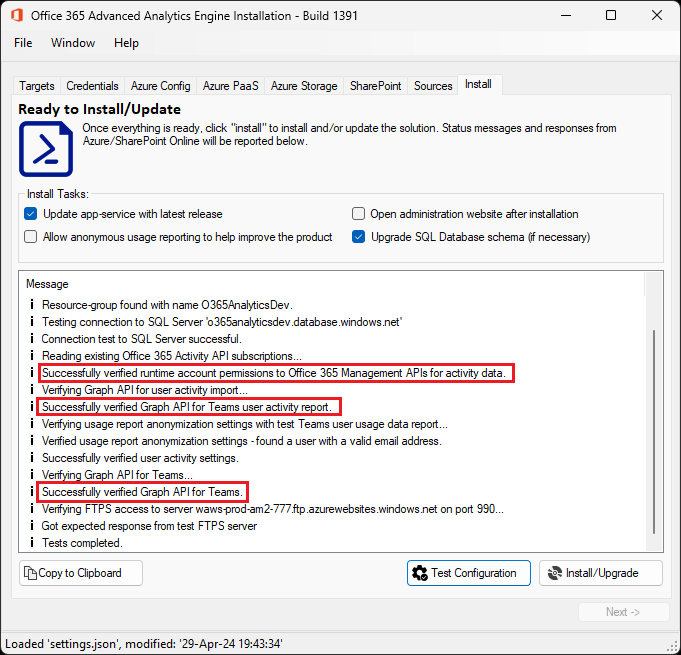Select 'Successfully verified runtime account permissions' message
The width and height of the screenshot is (681, 655).
(274, 373)
